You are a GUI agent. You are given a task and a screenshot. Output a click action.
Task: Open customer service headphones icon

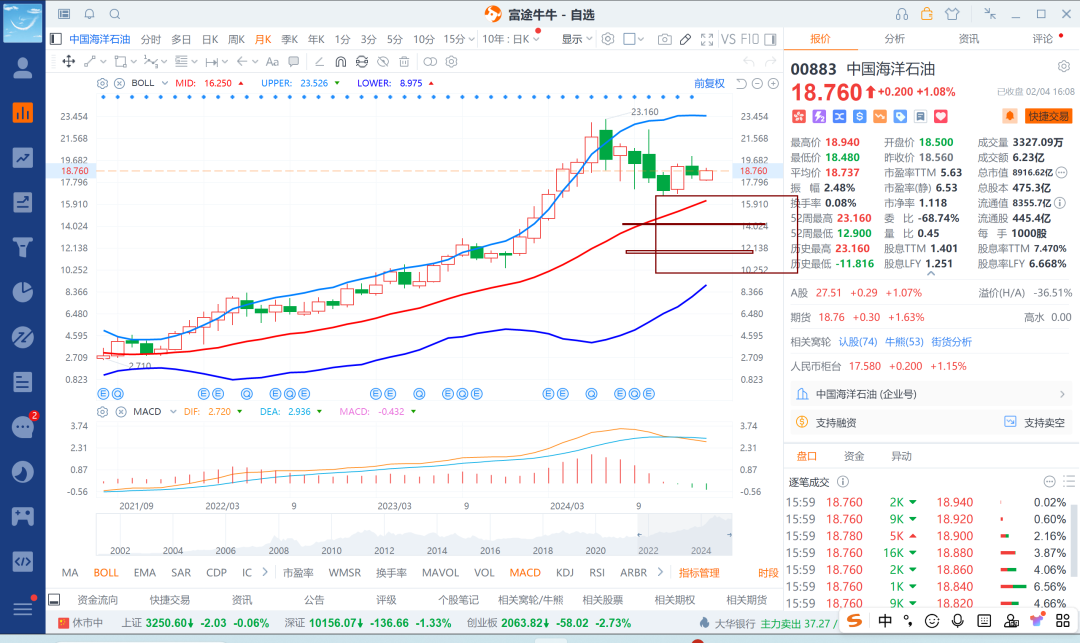902,14
